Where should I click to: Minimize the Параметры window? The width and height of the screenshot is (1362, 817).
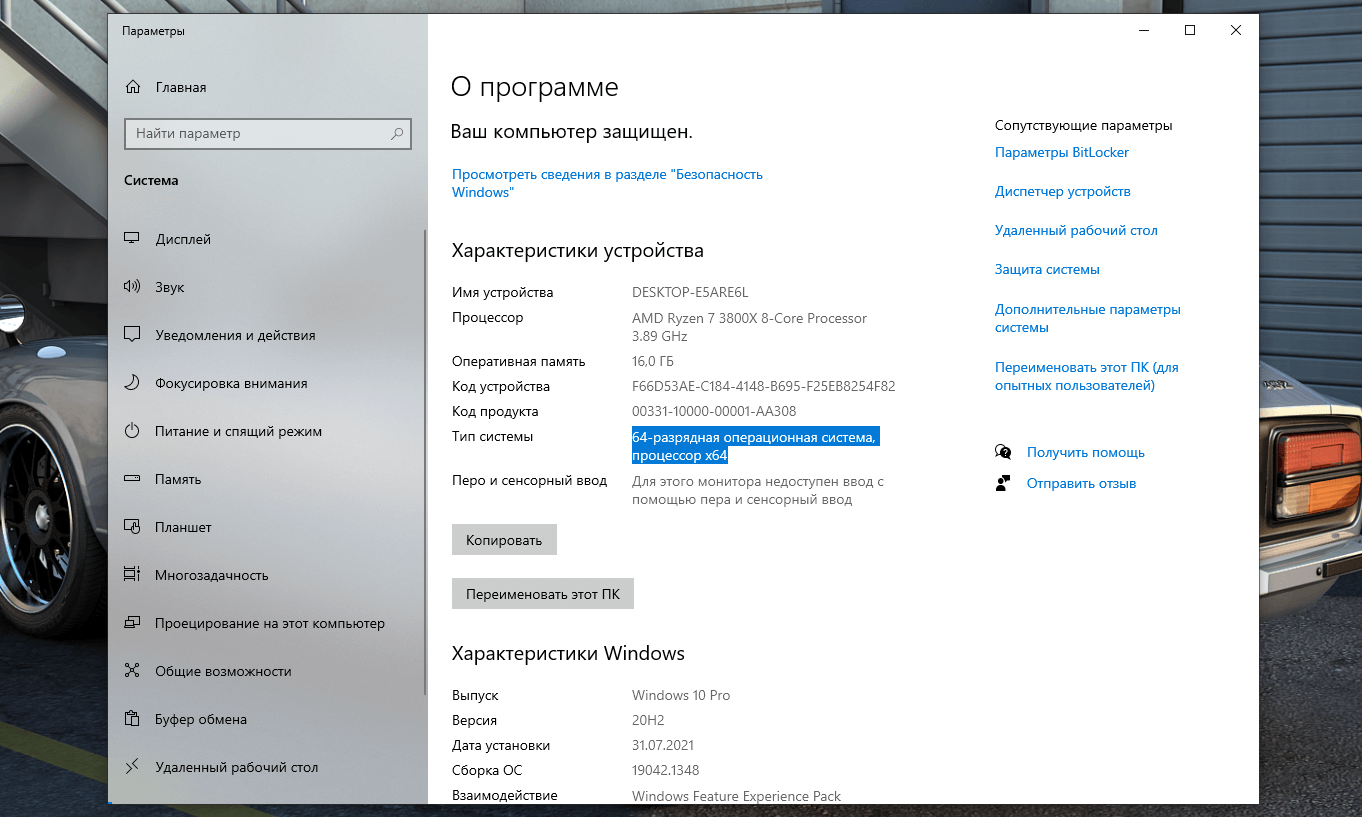[x=1144, y=31]
